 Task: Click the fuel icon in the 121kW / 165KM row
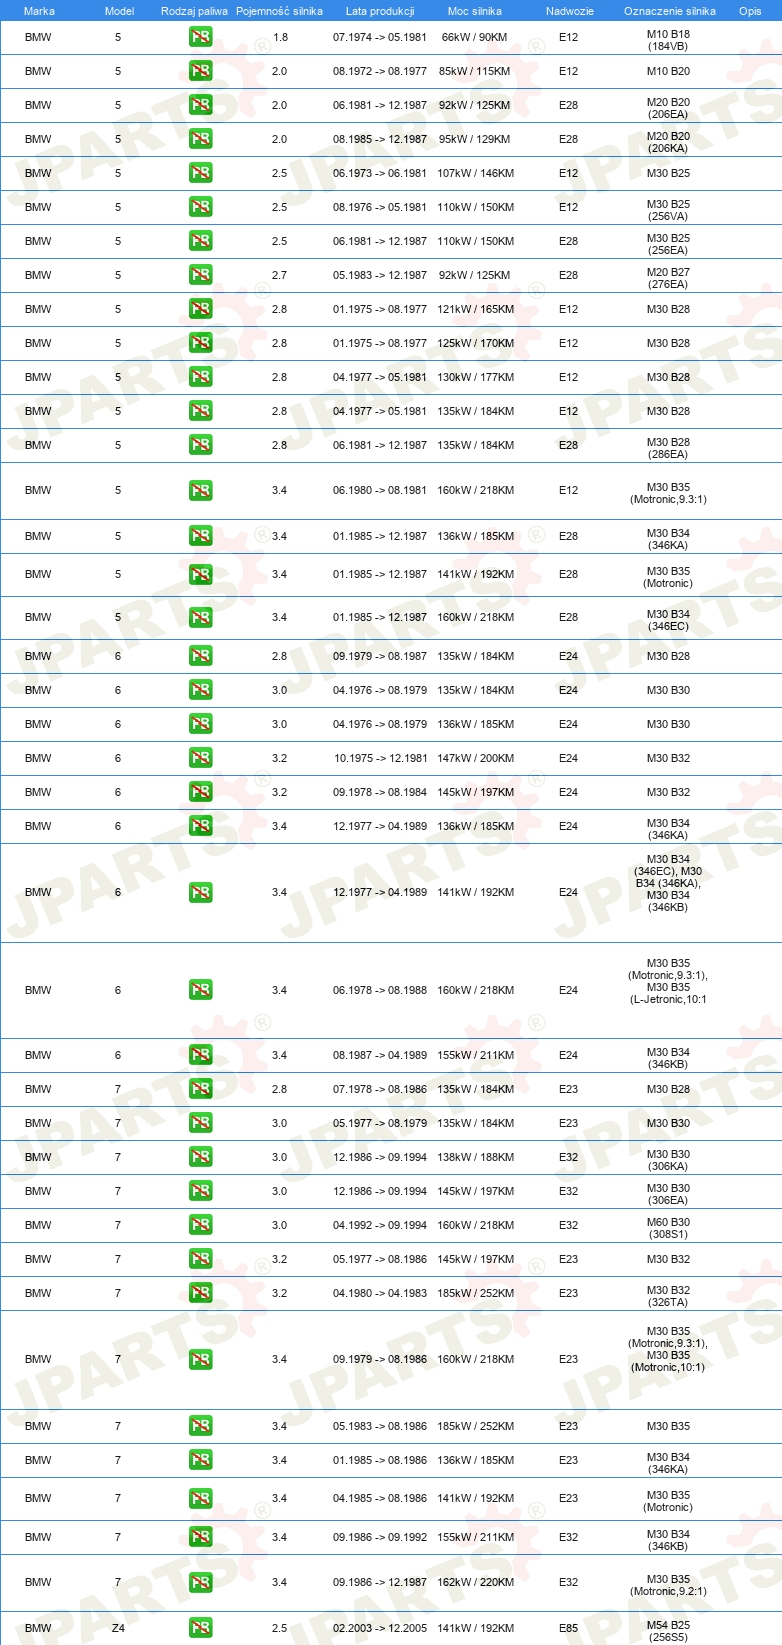(x=200, y=309)
